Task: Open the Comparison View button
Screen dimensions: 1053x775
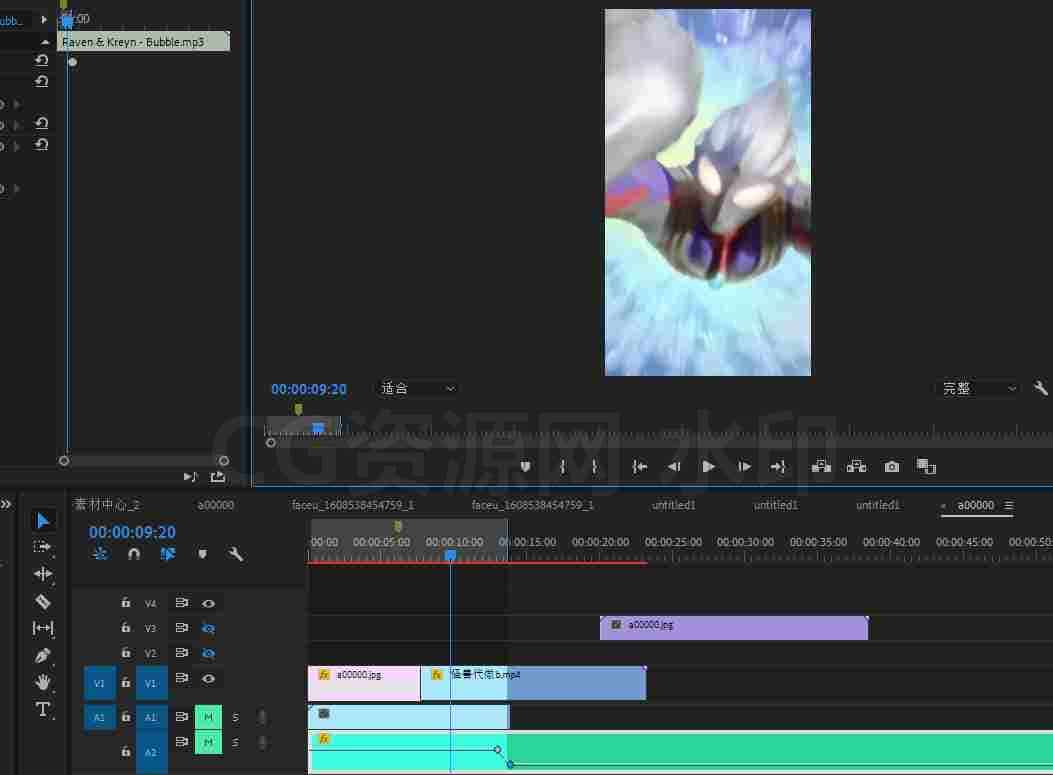Action: click(926, 467)
